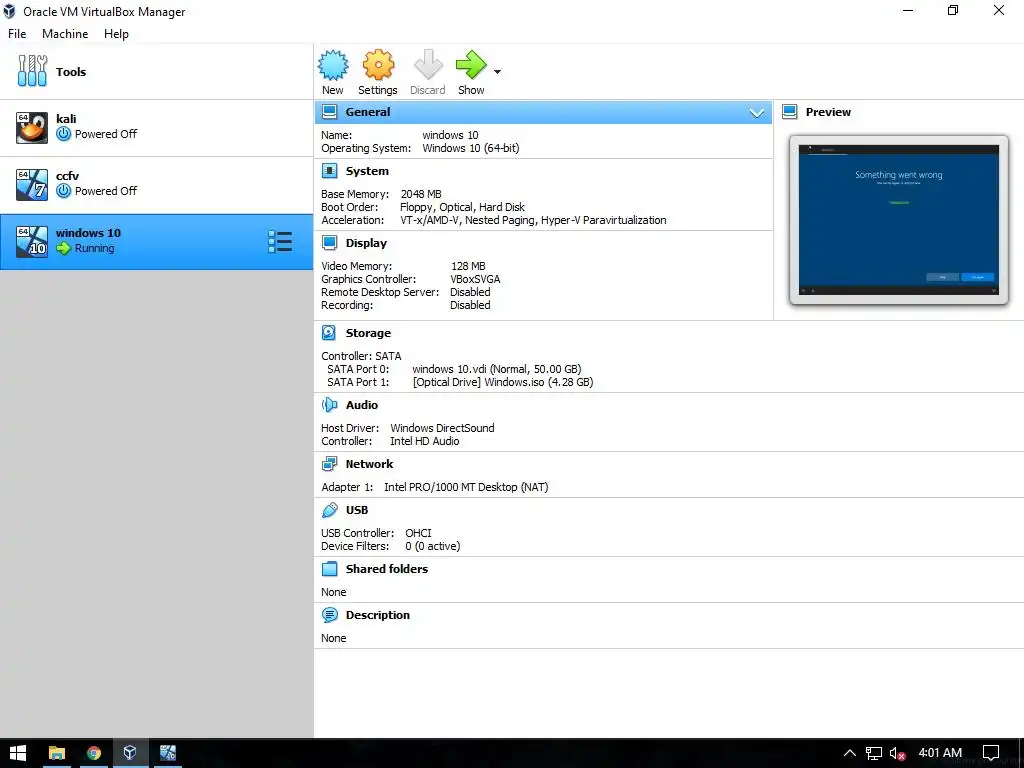The image size is (1024, 768).
Task: Click the network tray icon
Action: point(873,753)
